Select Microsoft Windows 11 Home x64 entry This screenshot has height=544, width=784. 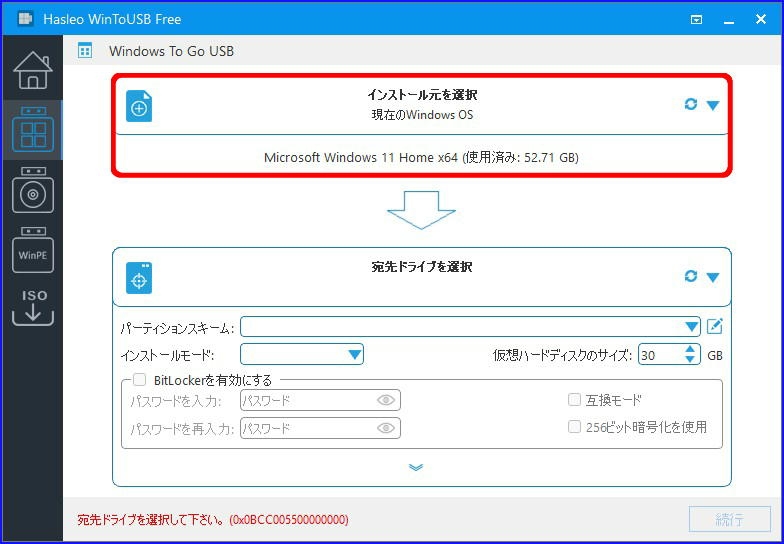[421, 158]
